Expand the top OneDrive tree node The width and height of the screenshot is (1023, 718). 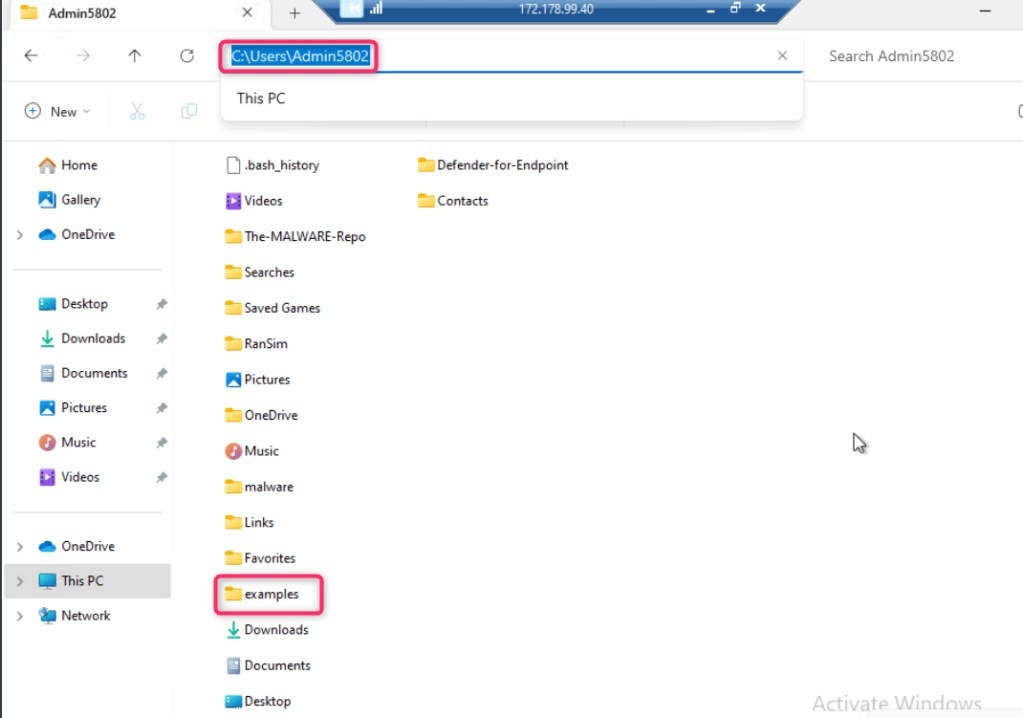(x=20, y=235)
